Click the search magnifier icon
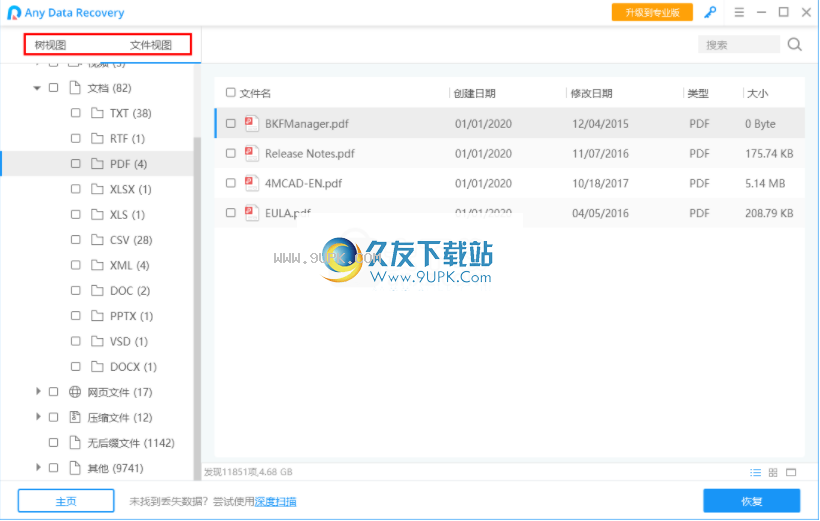 click(x=794, y=44)
